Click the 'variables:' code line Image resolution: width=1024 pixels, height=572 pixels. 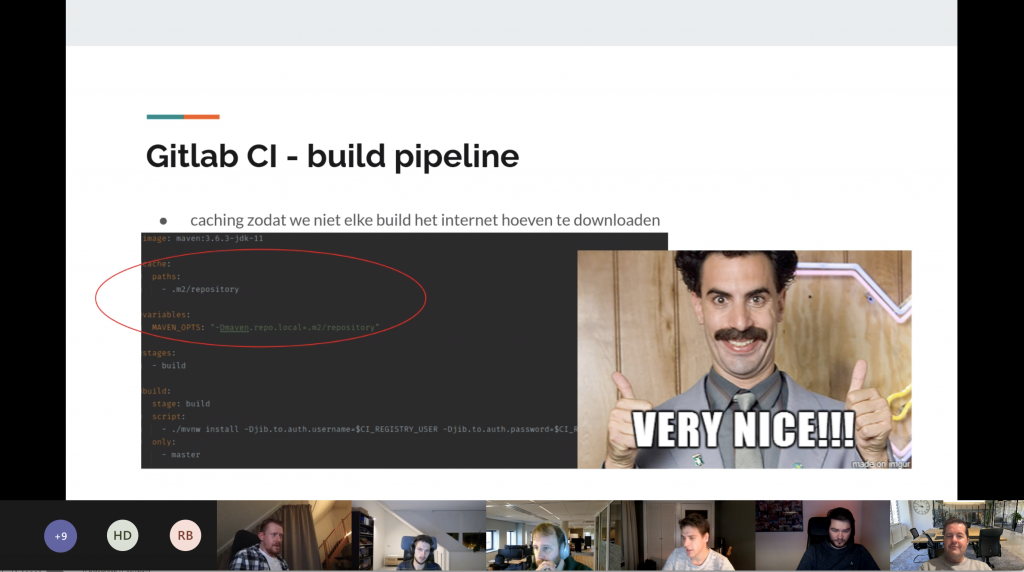coord(167,315)
